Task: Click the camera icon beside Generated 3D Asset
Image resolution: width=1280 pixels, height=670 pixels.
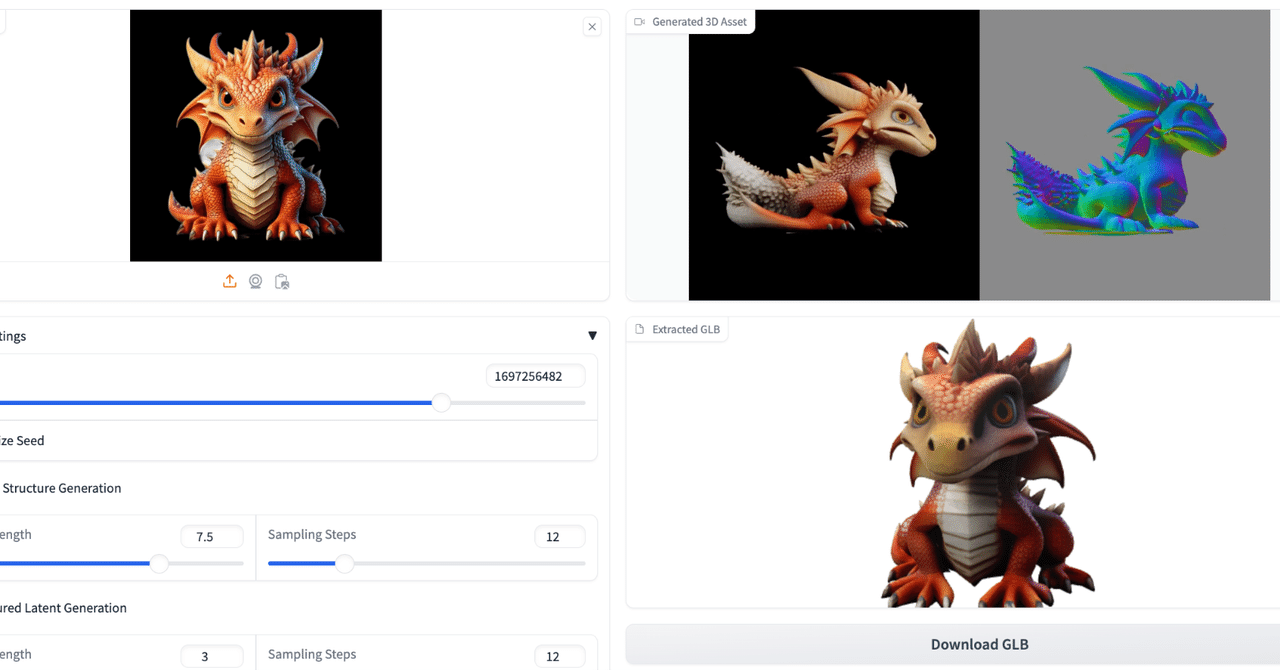Action: [x=639, y=20]
